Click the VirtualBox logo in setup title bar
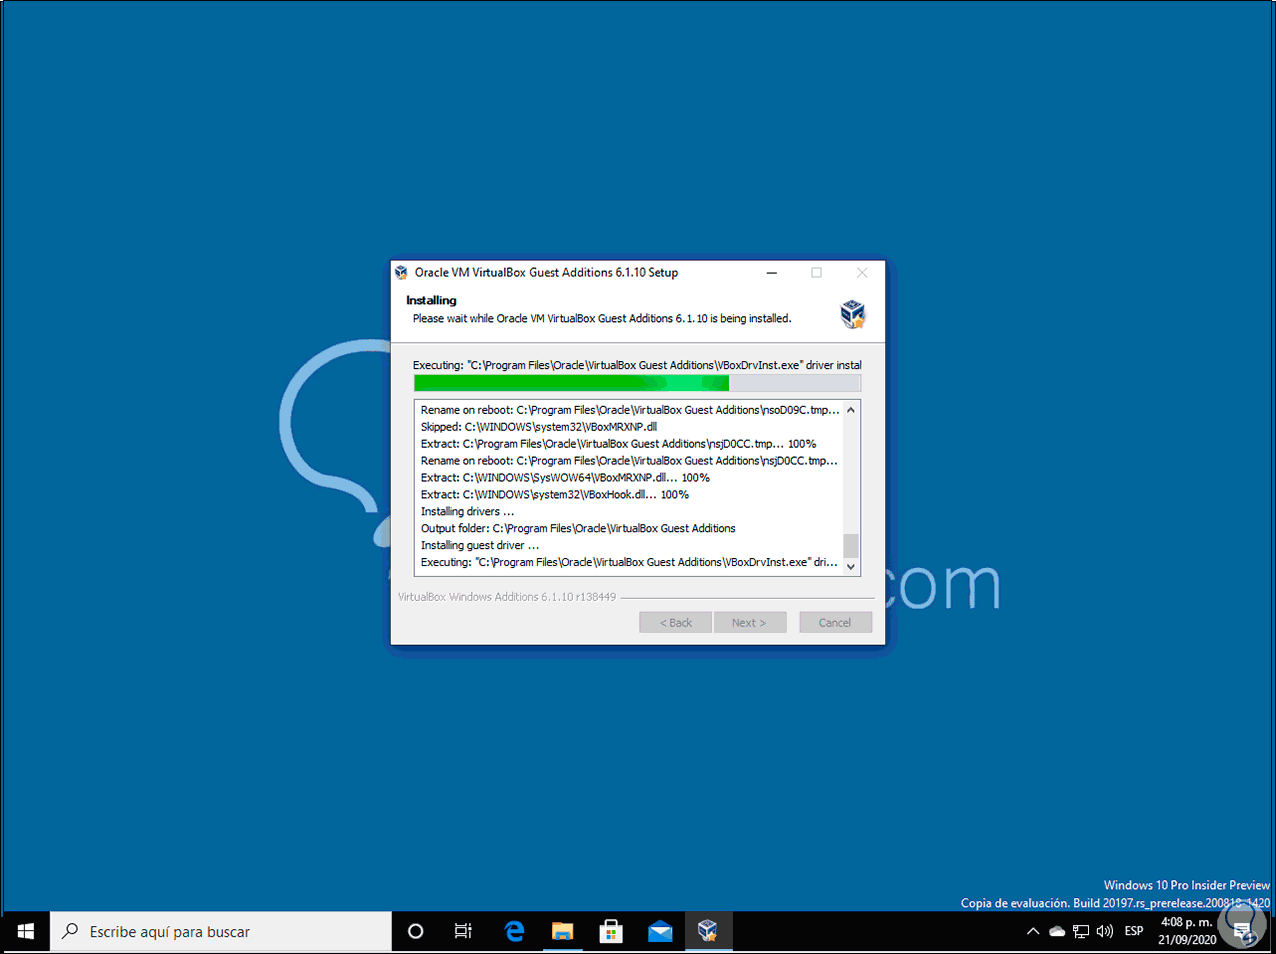Viewport: 1276px width, 954px height. [401, 272]
